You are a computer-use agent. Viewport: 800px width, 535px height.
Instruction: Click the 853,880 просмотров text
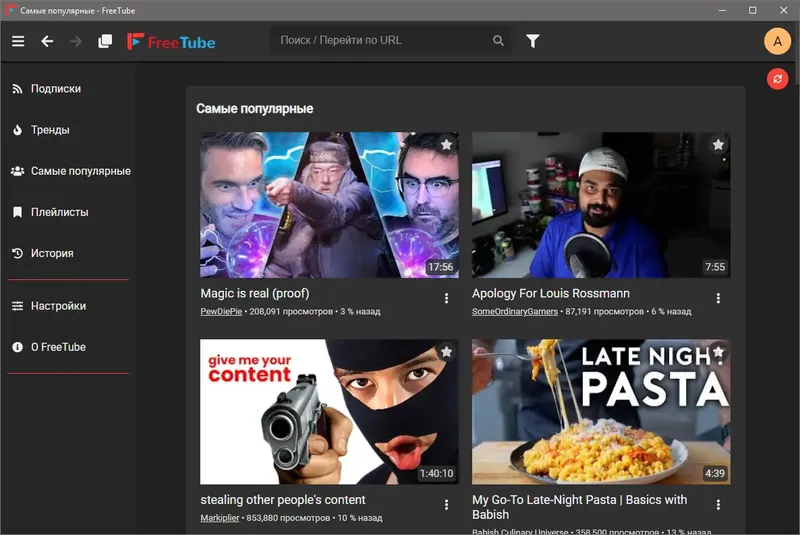coord(288,518)
